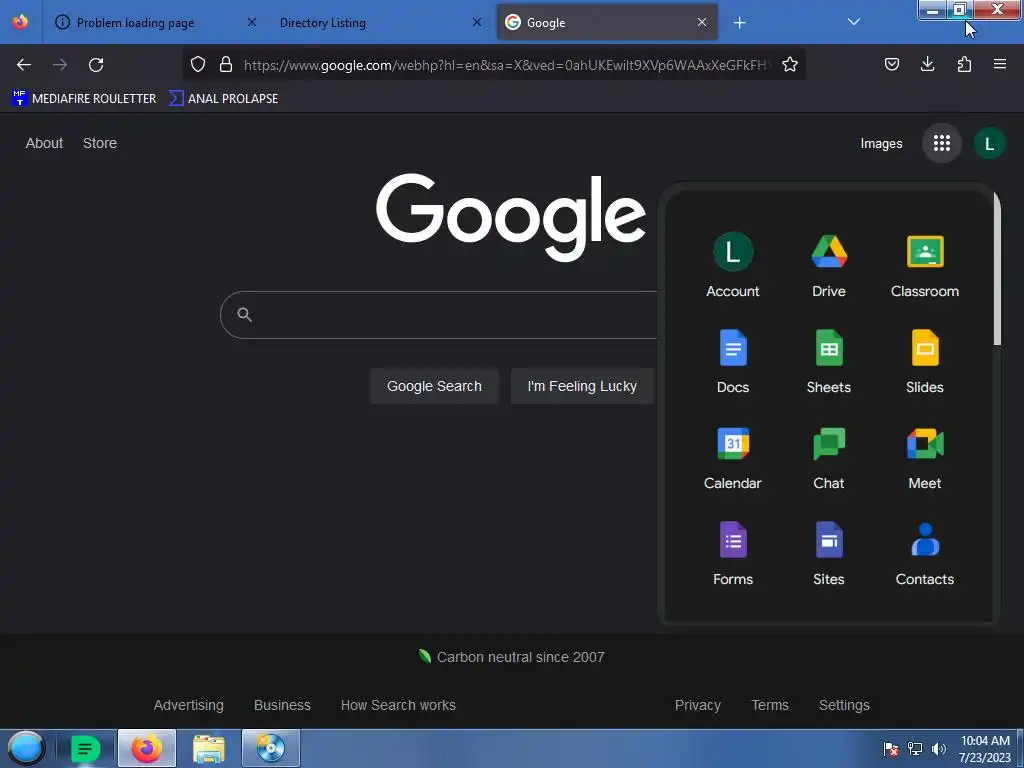Reload the current page
This screenshot has width=1024, height=768.
click(96, 64)
